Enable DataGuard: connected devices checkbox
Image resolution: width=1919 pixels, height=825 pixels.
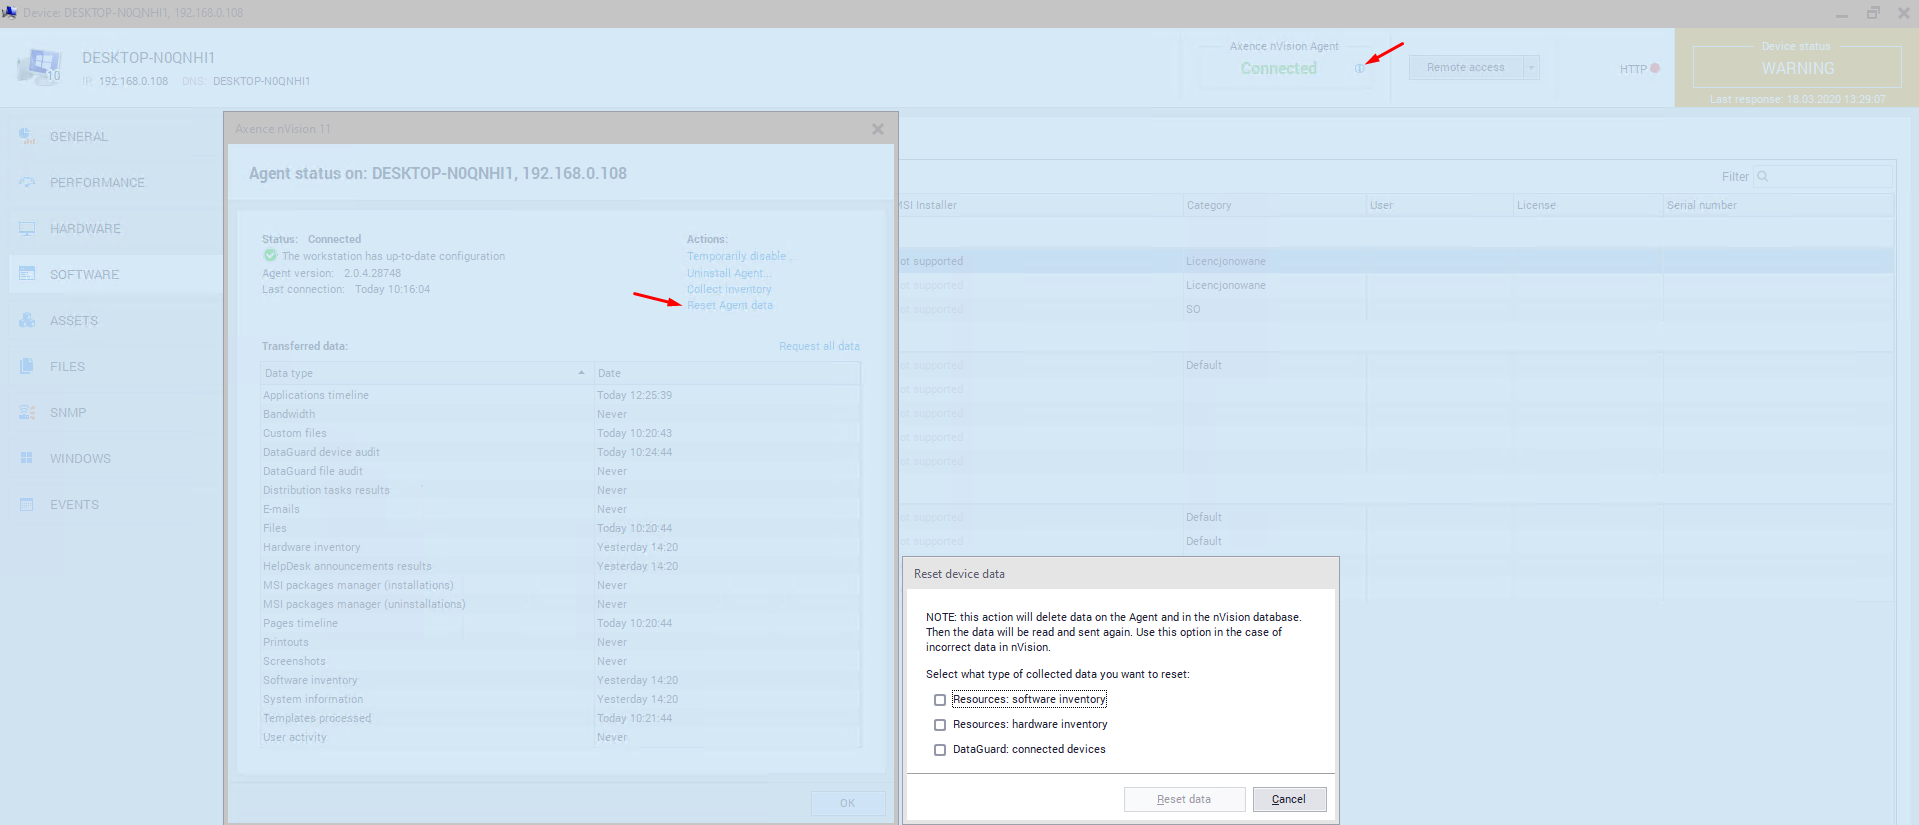point(940,750)
